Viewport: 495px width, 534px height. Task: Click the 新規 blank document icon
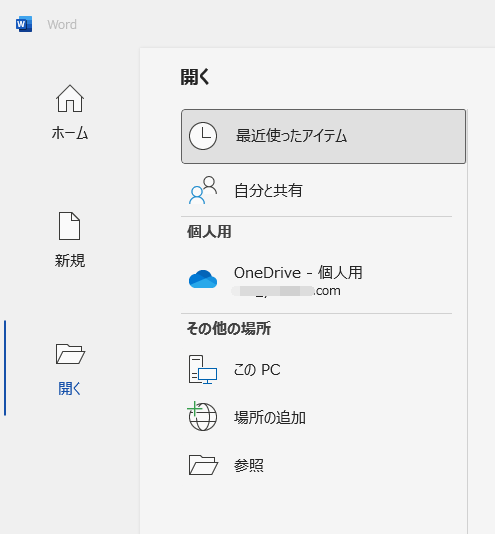click(69, 226)
